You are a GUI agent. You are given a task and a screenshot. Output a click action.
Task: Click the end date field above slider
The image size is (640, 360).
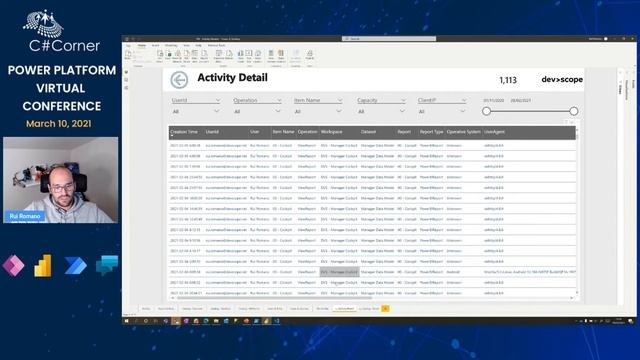click(520, 100)
